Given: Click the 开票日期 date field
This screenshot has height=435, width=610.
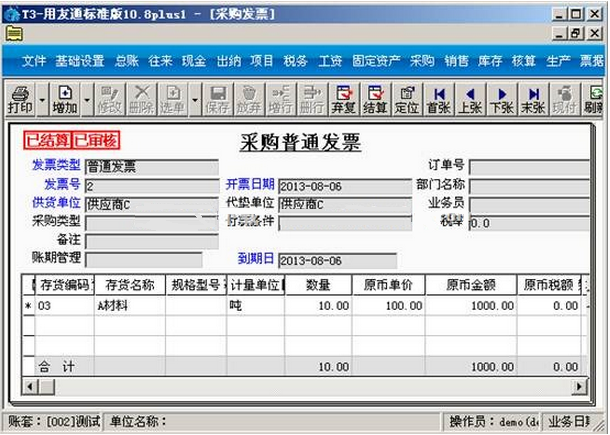Looking at the screenshot, I should click(344, 186).
